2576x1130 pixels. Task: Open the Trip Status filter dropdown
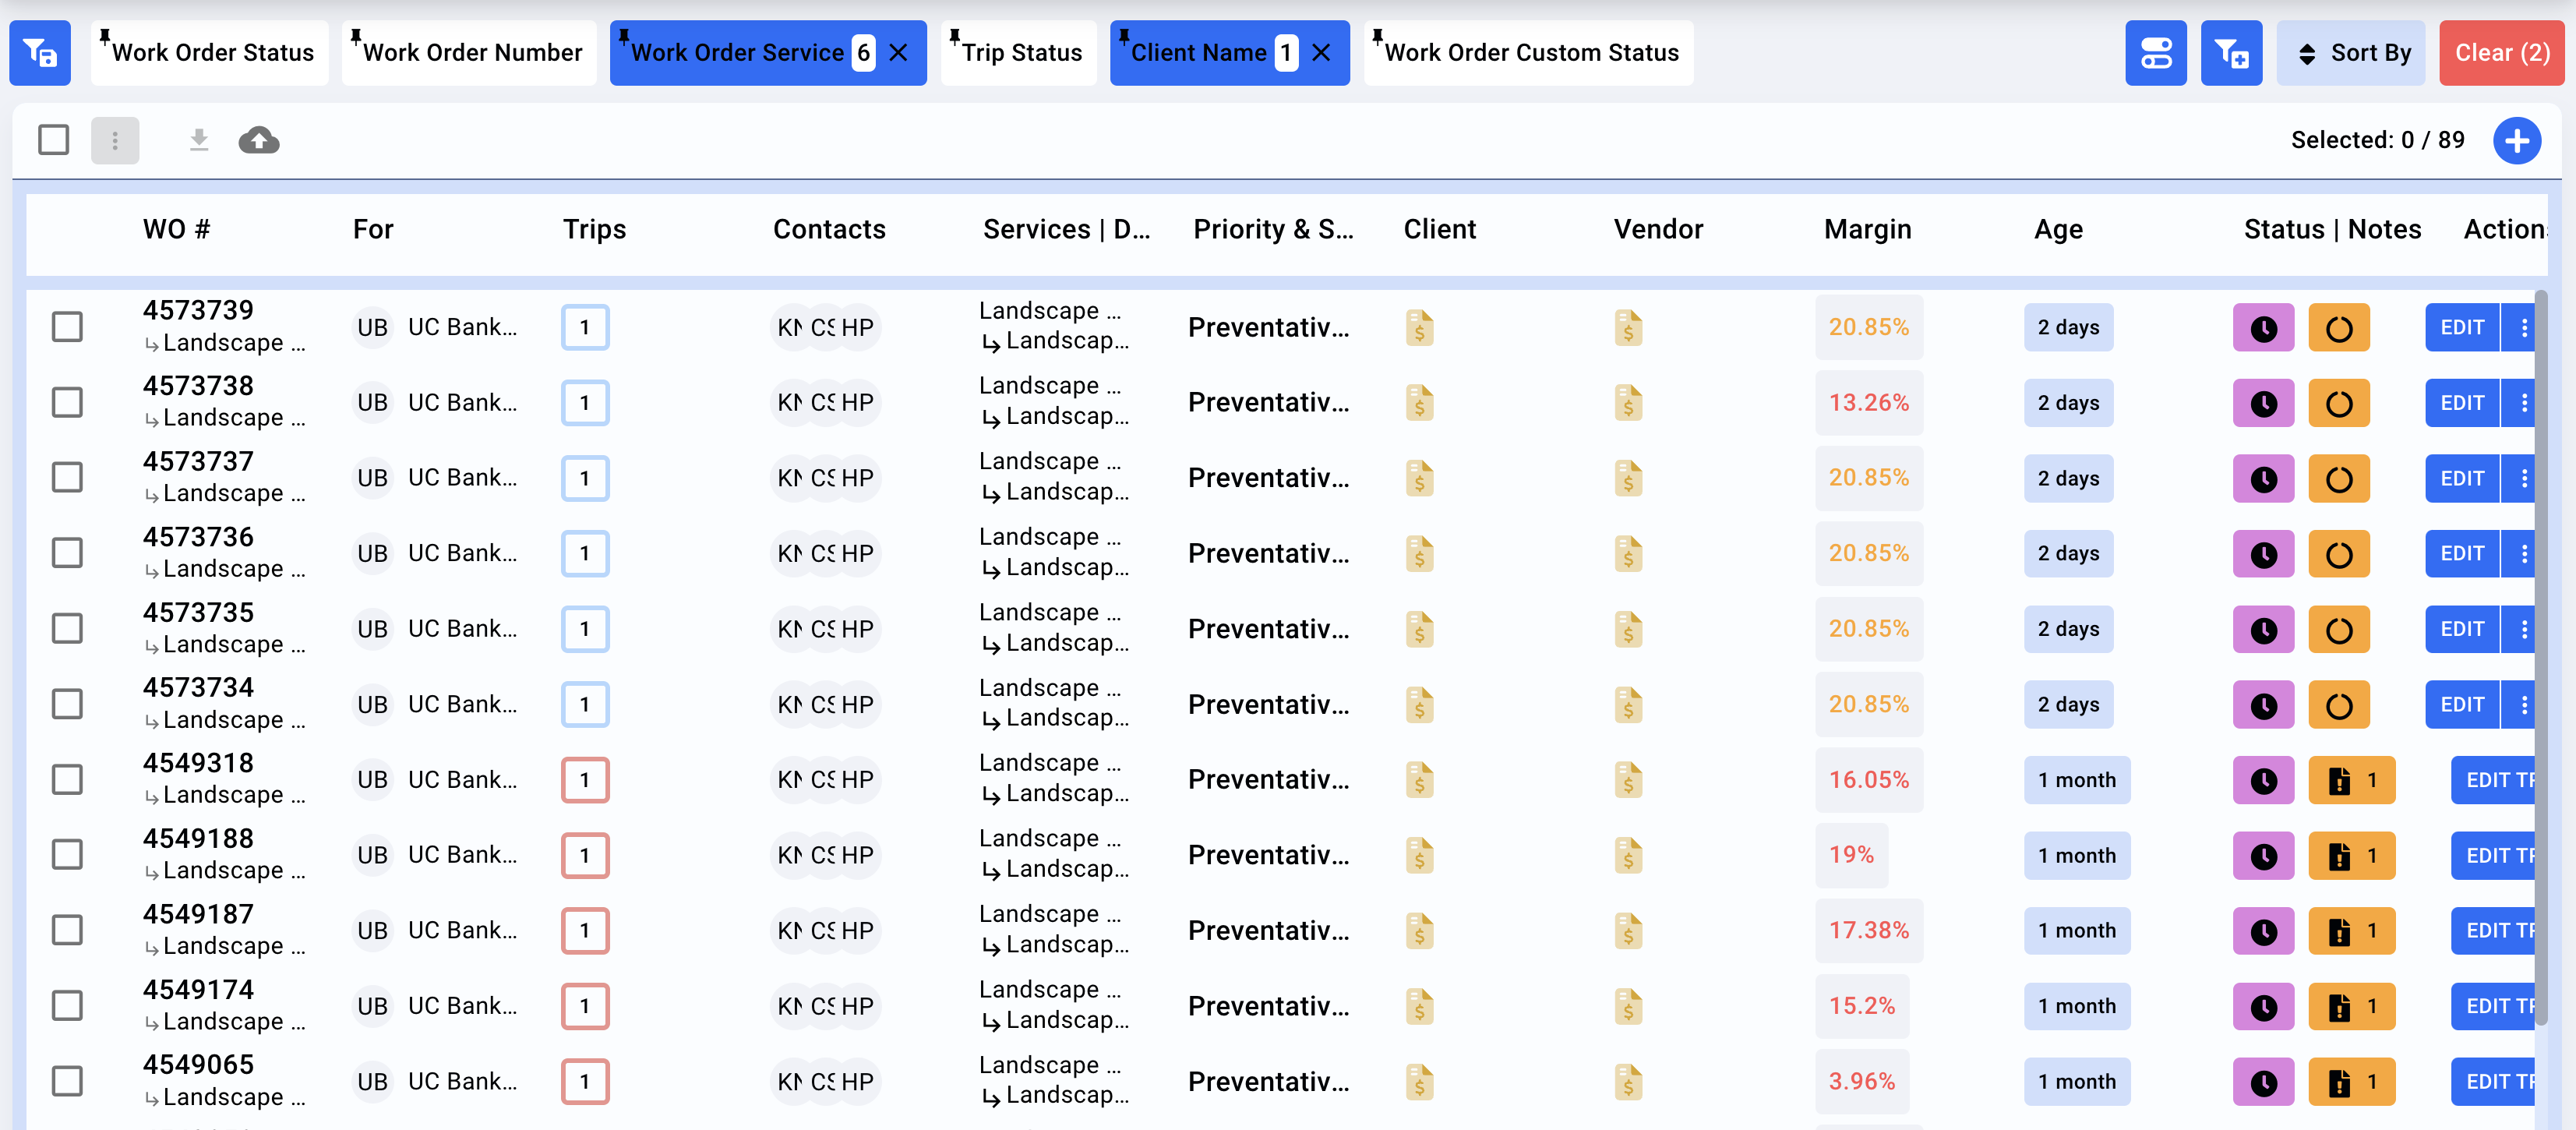click(1018, 52)
